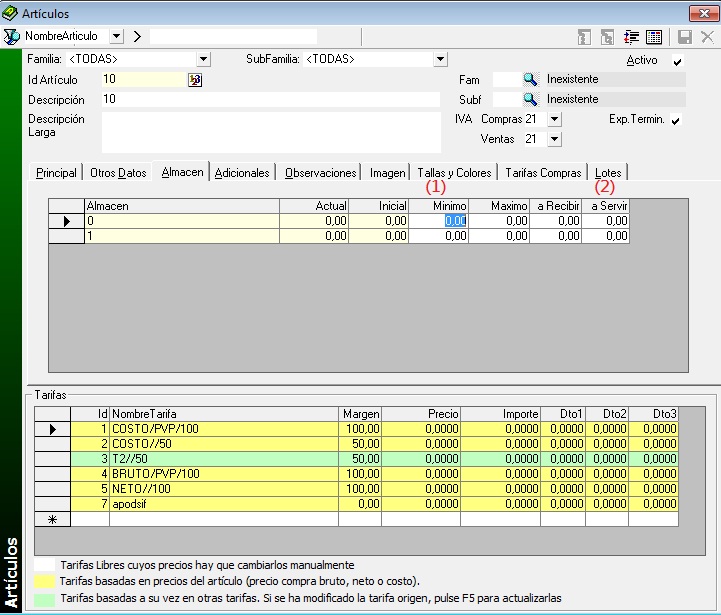The image size is (721, 615).
Task: Click the Id Artículo field
Action: pyautogui.click(x=144, y=80)
